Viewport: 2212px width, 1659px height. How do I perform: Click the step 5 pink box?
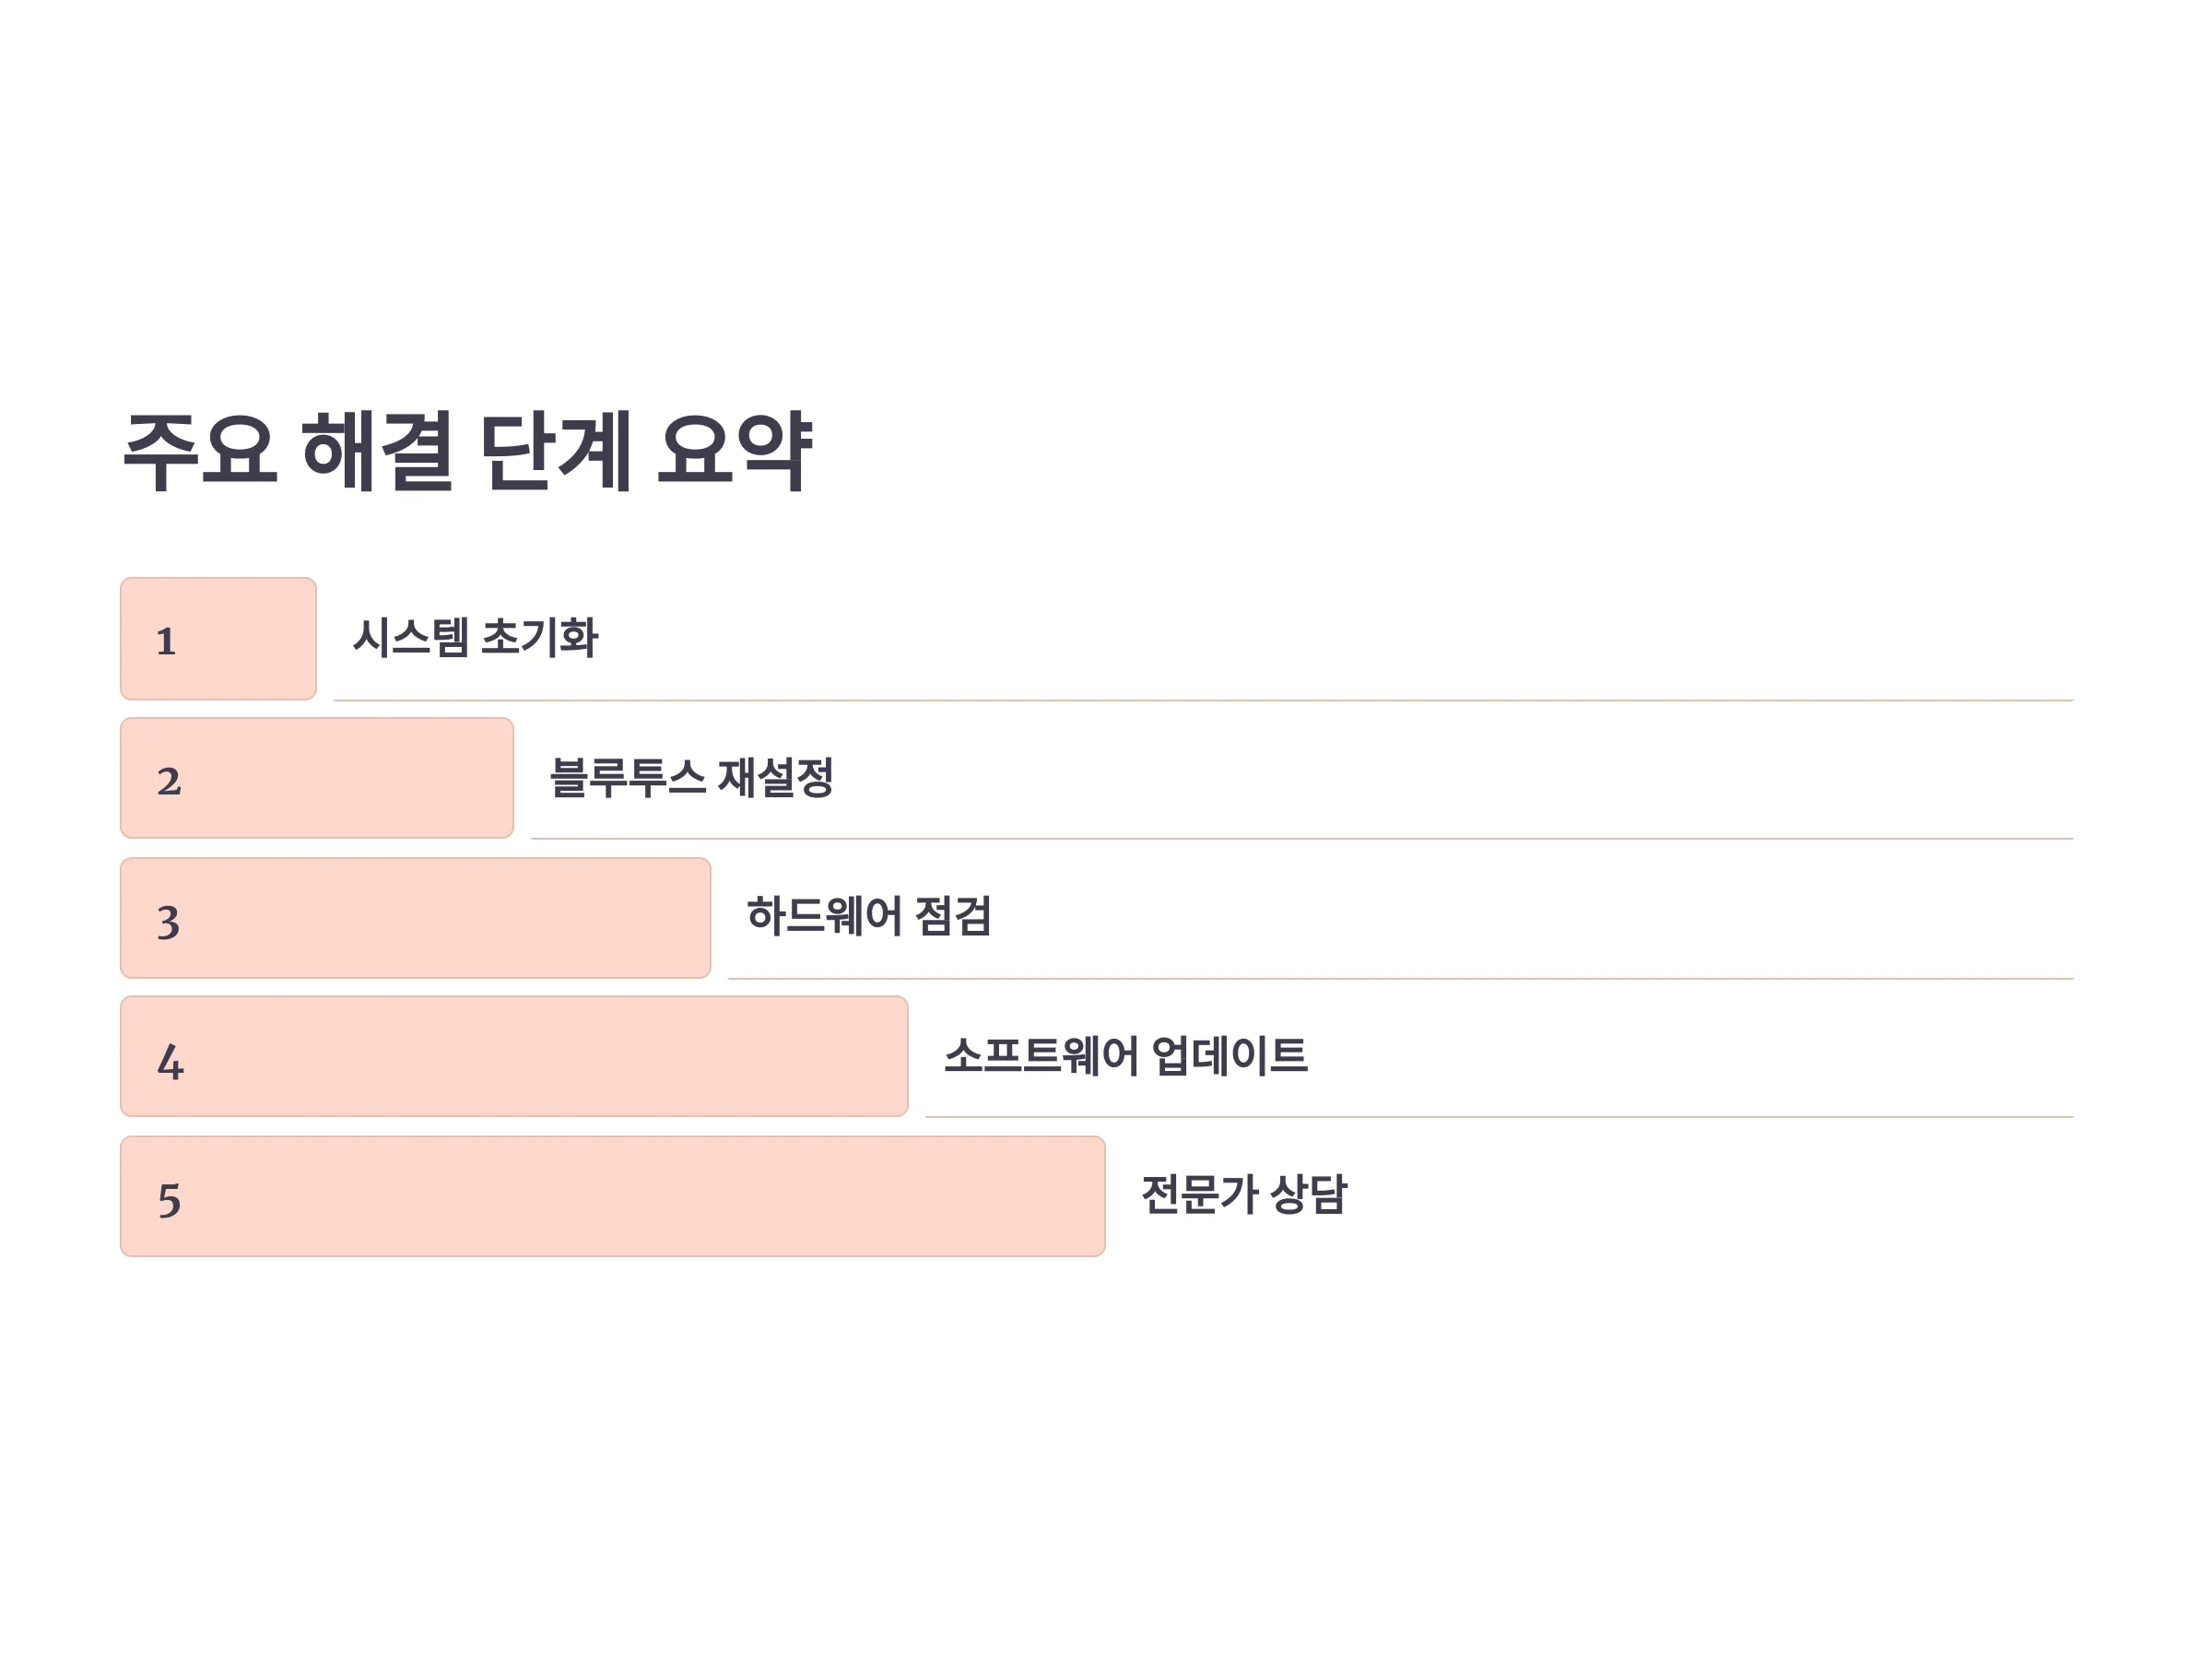coord(613,1196)
